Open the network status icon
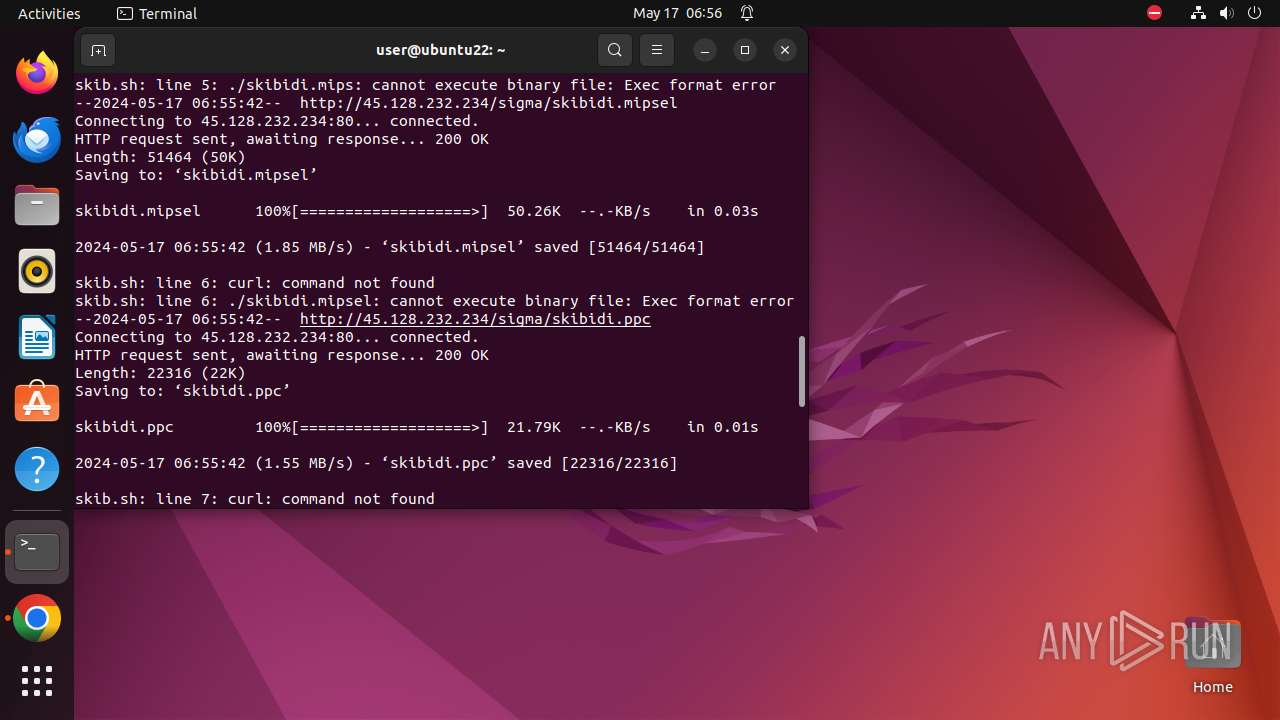This screenshot has width=1280, height=720. point(1199,13)
